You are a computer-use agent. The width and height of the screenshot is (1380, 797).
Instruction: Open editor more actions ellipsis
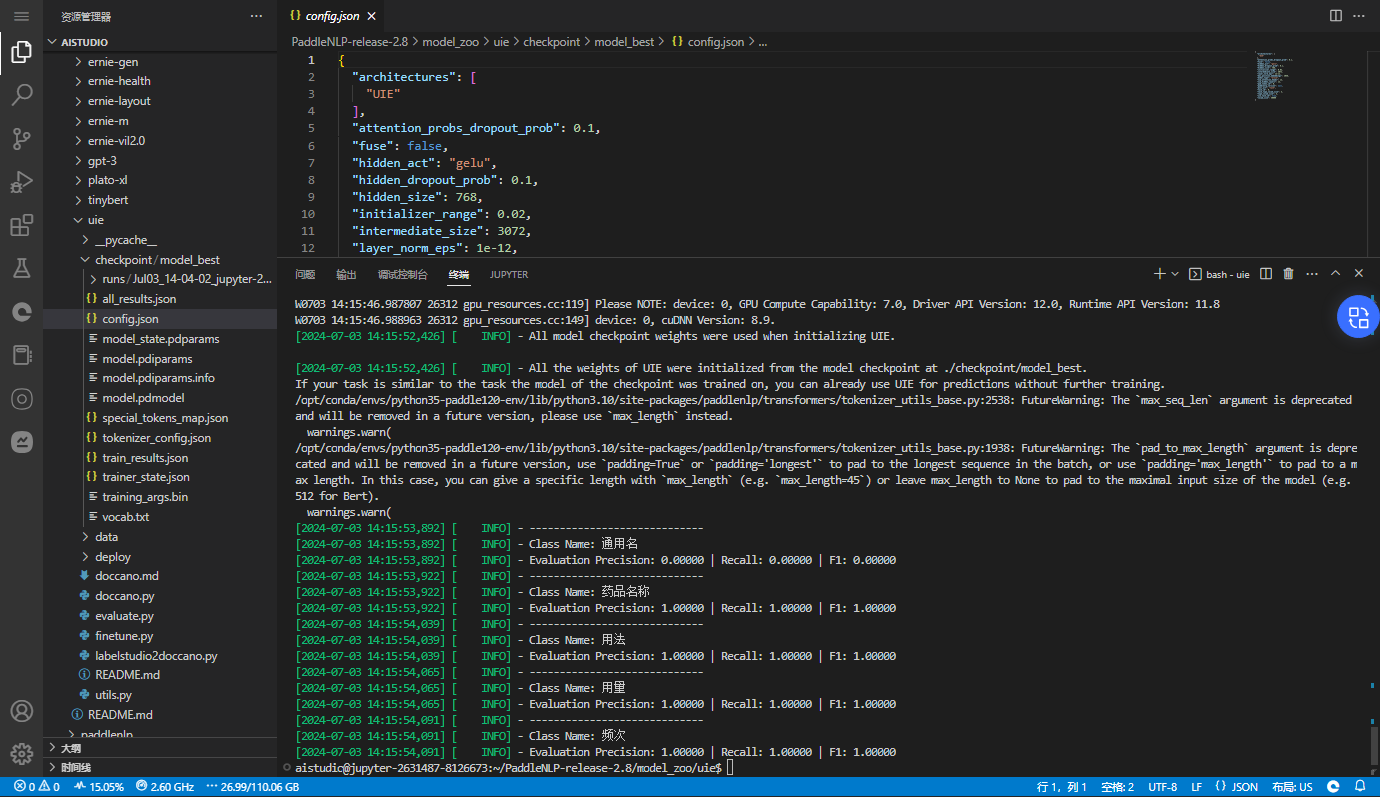(x=1359, y=16)
